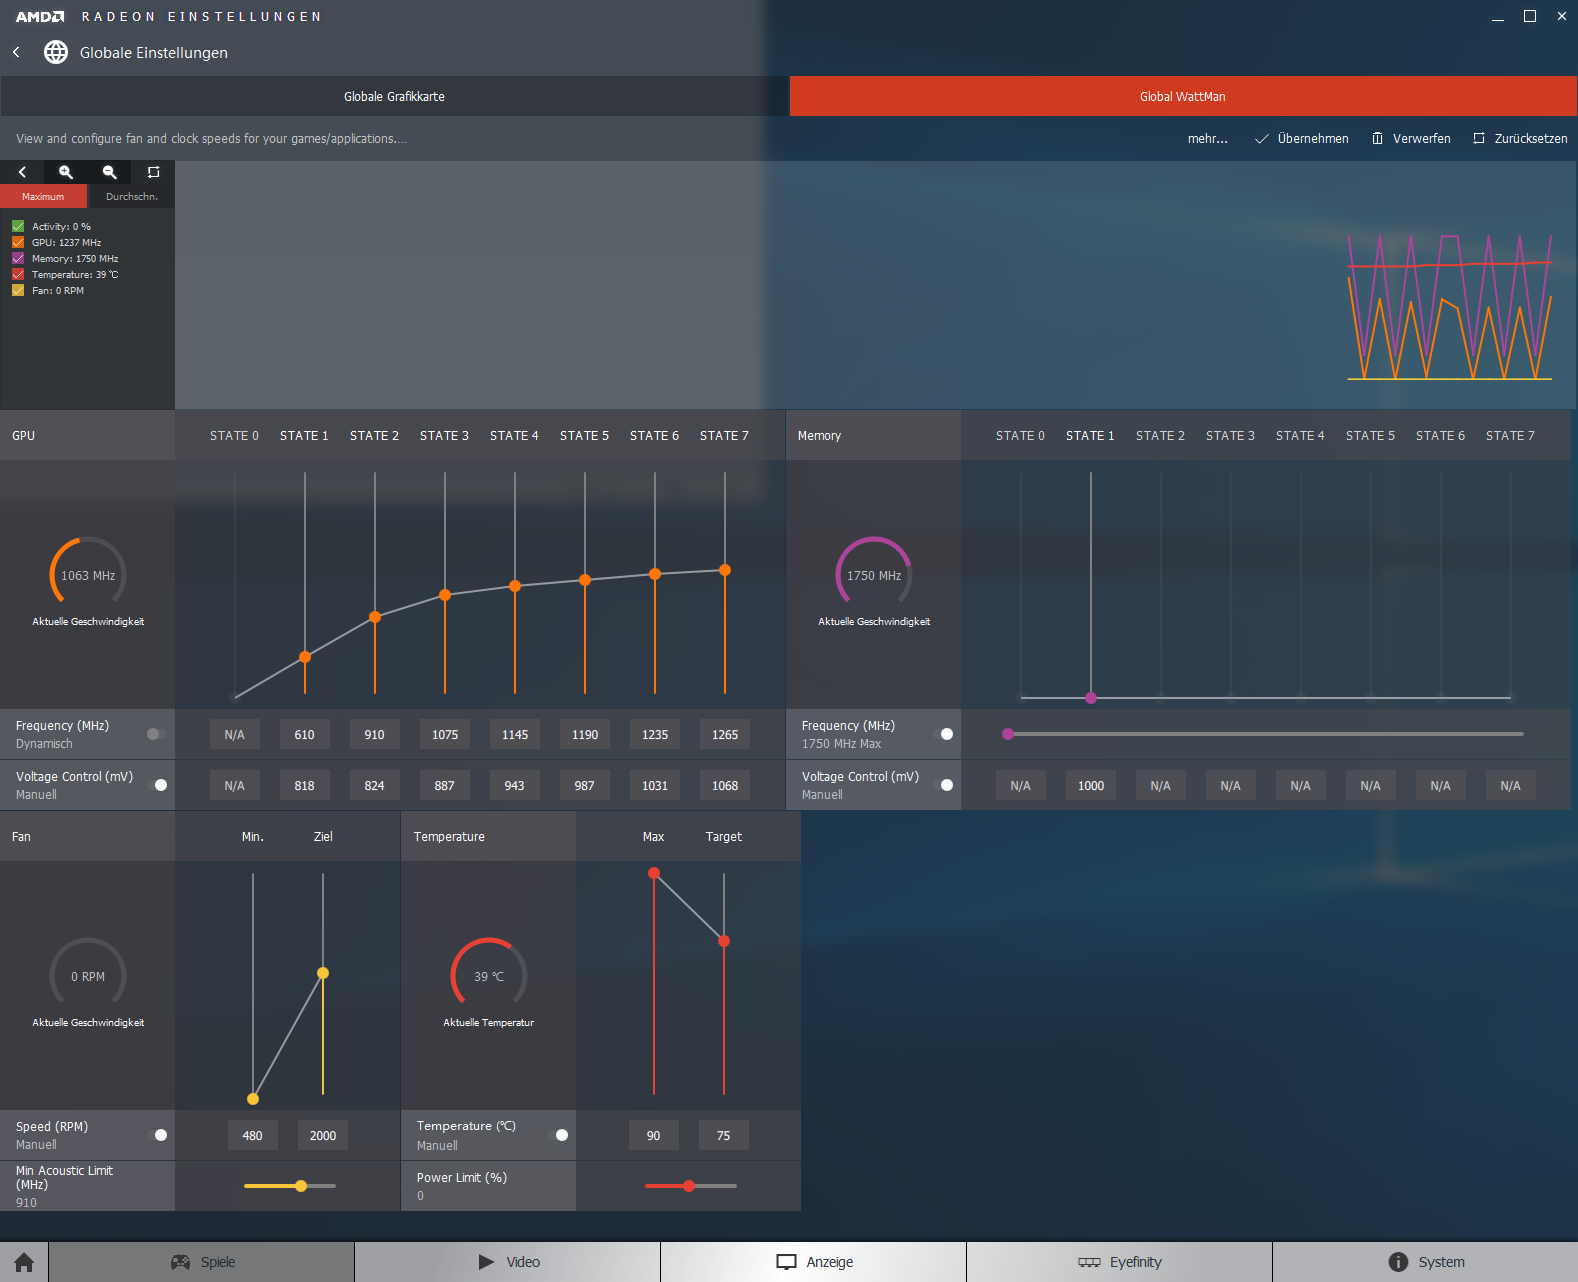The width and height of the screenshot is (1578, 1282).
Task: Toggle the Memory clock checkbox
Action: point(18,258)
